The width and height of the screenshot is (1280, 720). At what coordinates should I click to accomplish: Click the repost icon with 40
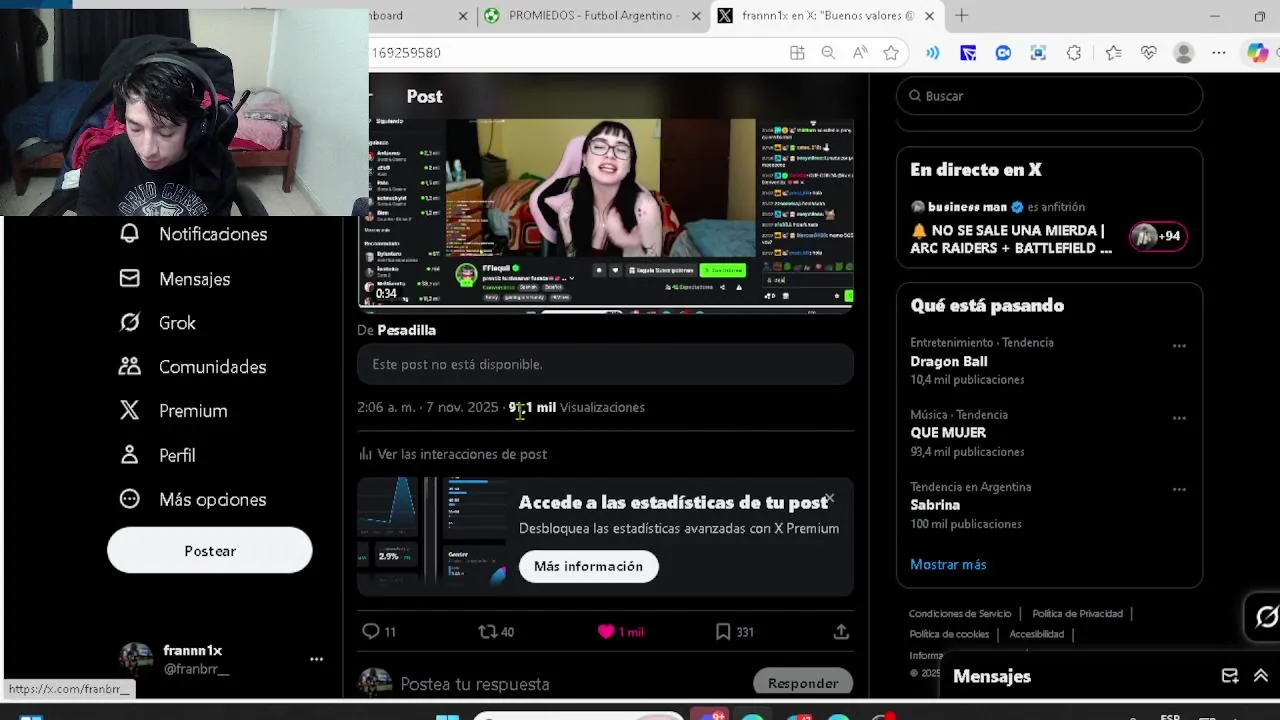click(x=487, y=631)
